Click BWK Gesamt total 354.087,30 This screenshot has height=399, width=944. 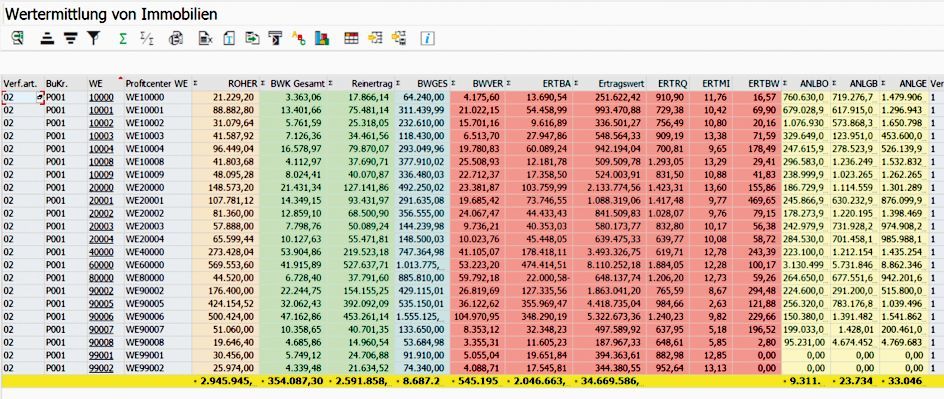click(x=294, y=380)
